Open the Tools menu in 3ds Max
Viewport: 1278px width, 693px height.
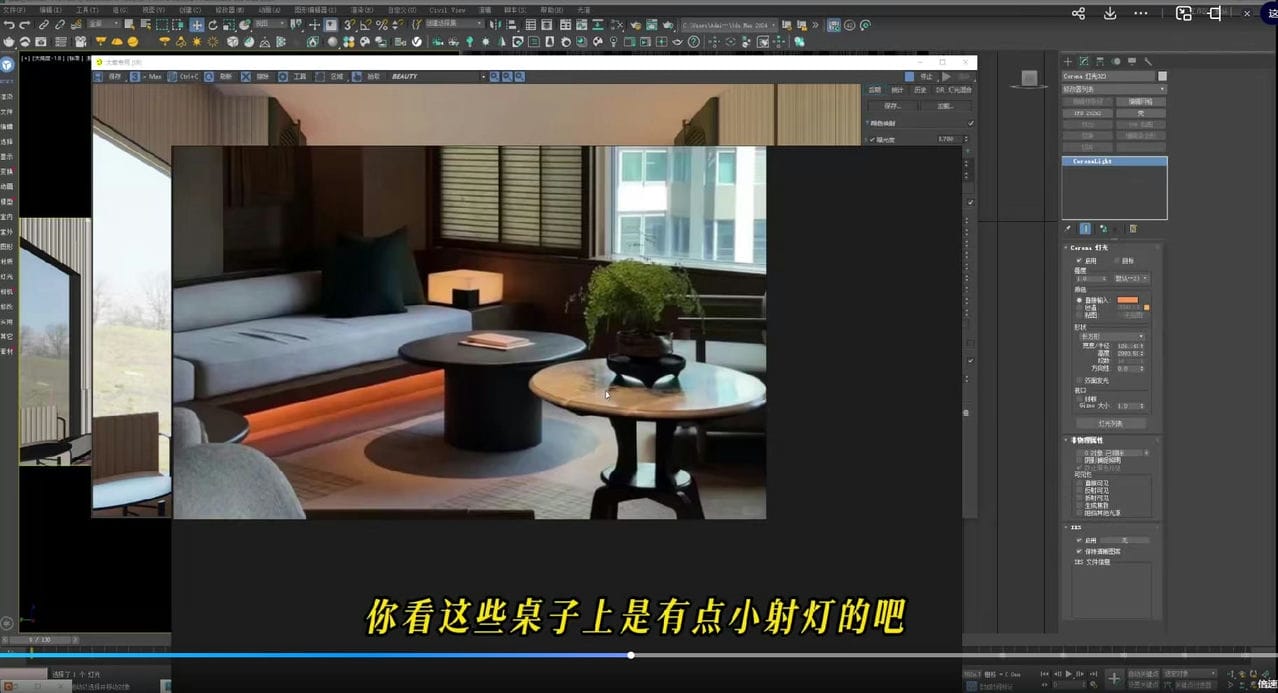pyautogui.click(x=87, y=9)
